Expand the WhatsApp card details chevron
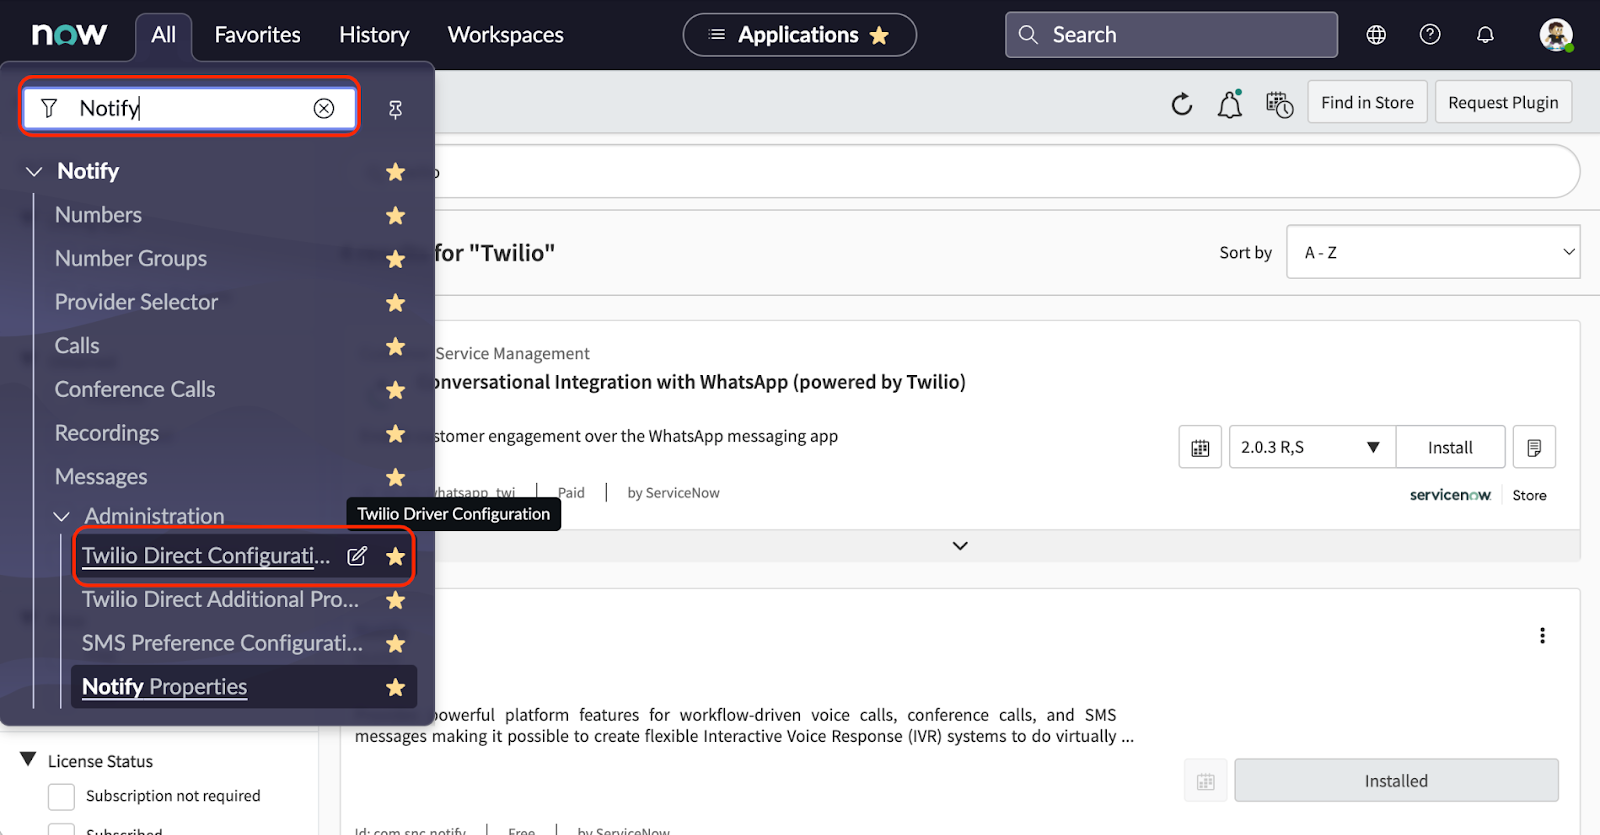This screenshot has height=835, width=1600. (960, 546)
